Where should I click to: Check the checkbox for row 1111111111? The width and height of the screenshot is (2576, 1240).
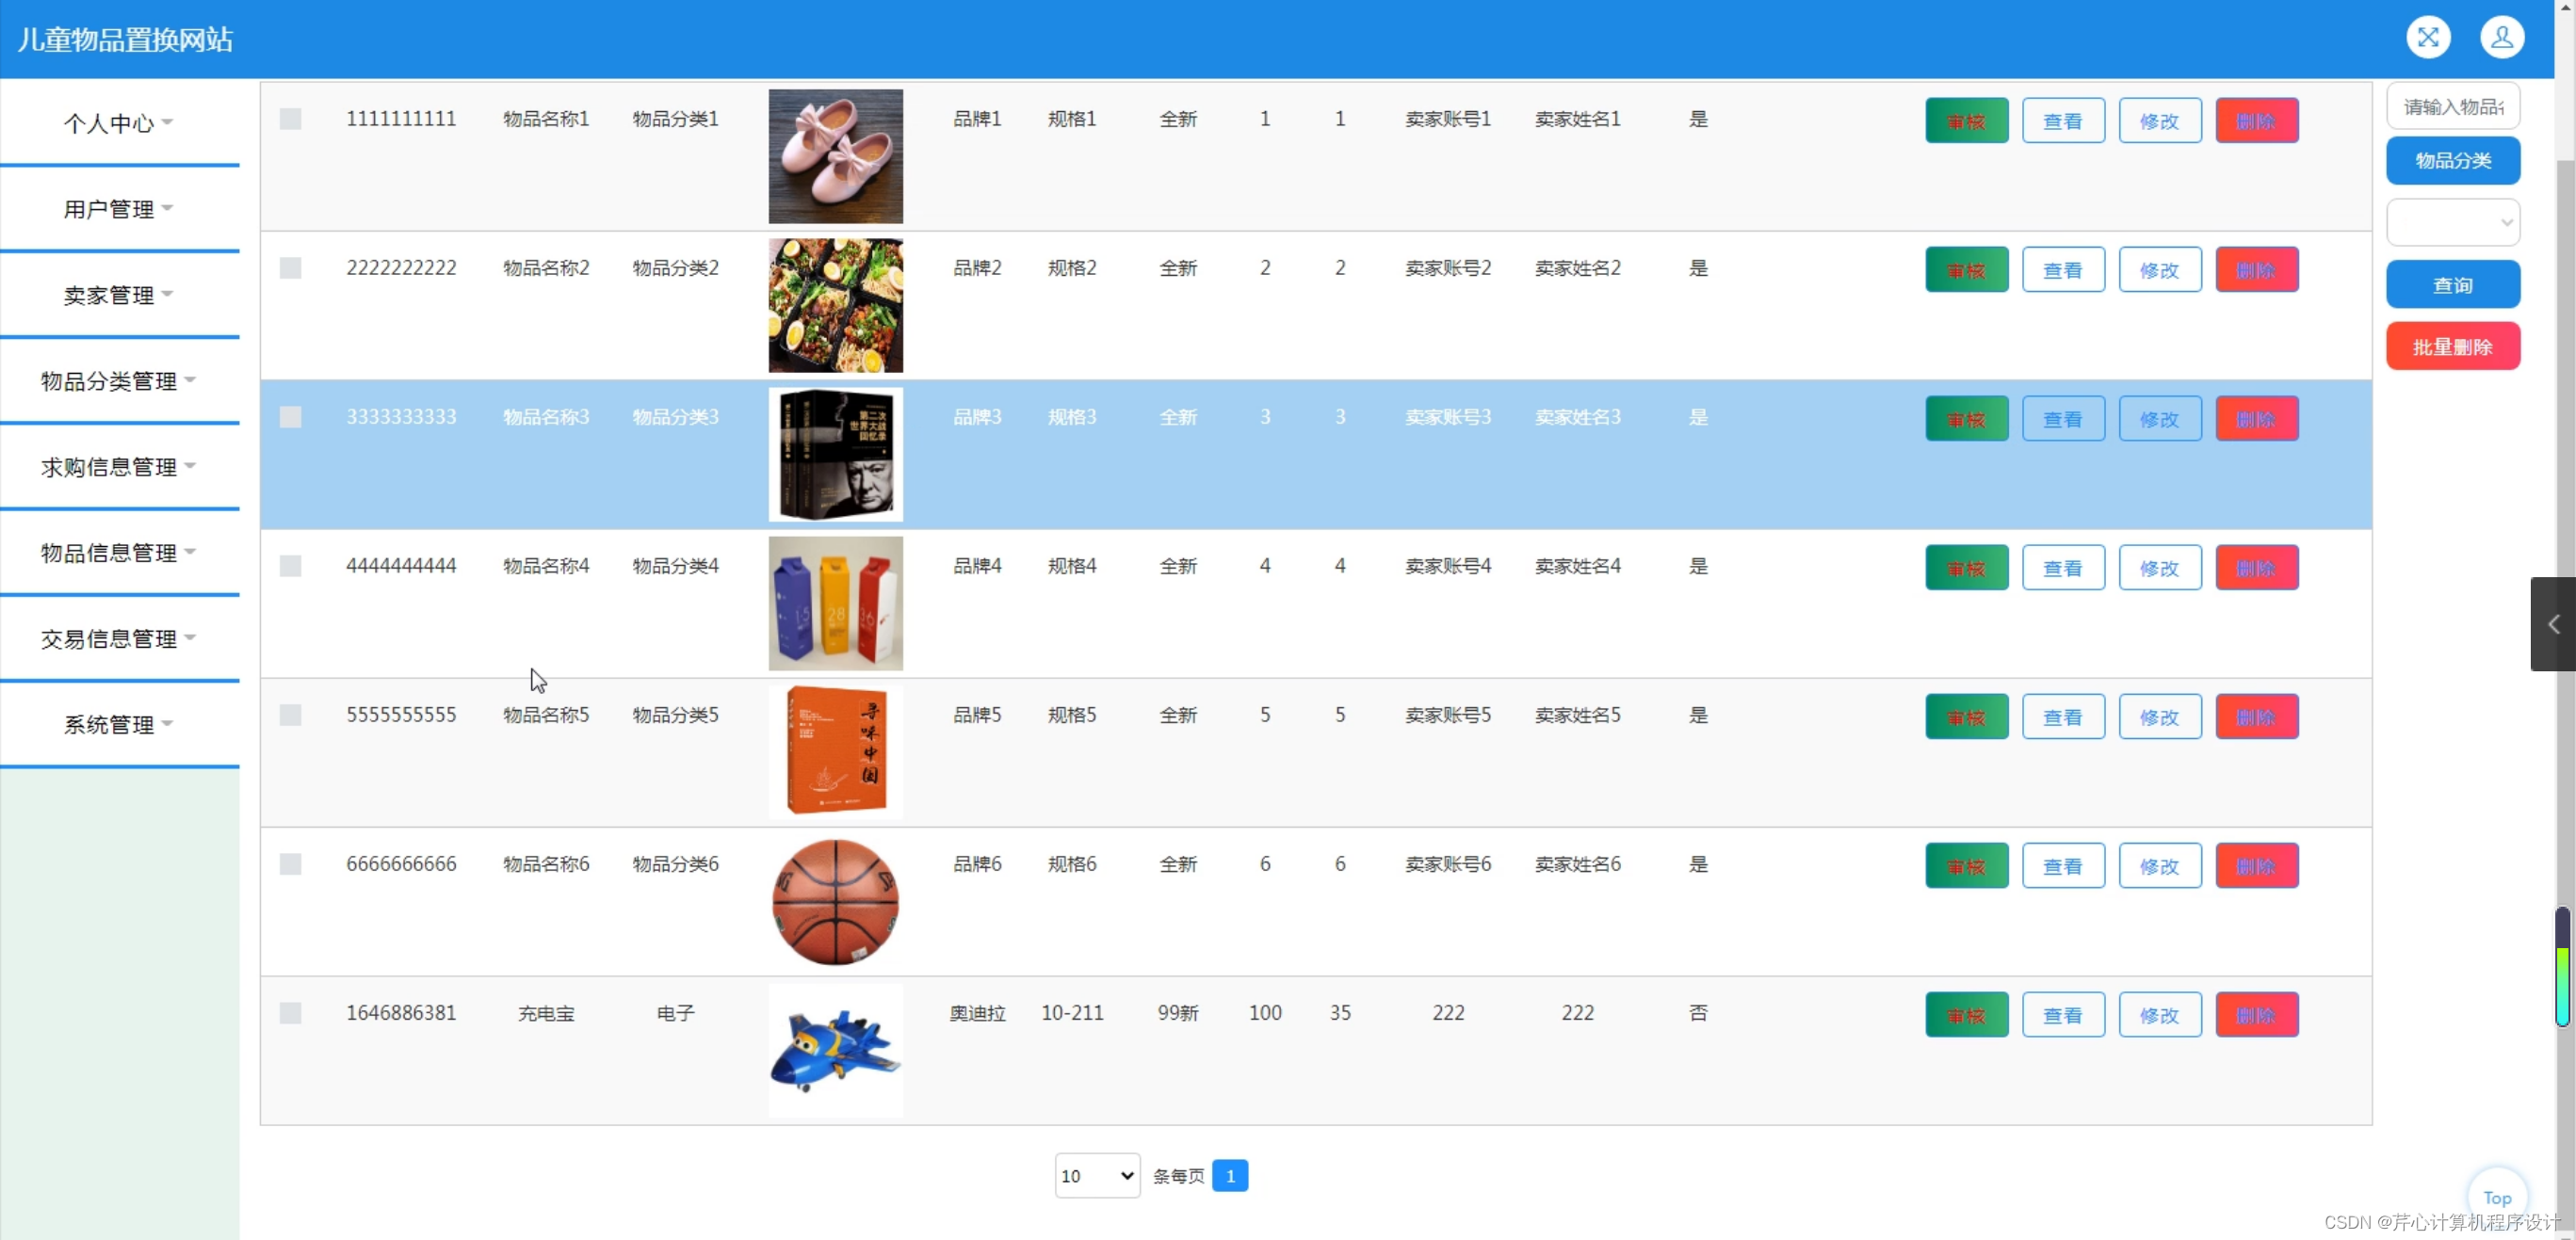pos(290,119)
